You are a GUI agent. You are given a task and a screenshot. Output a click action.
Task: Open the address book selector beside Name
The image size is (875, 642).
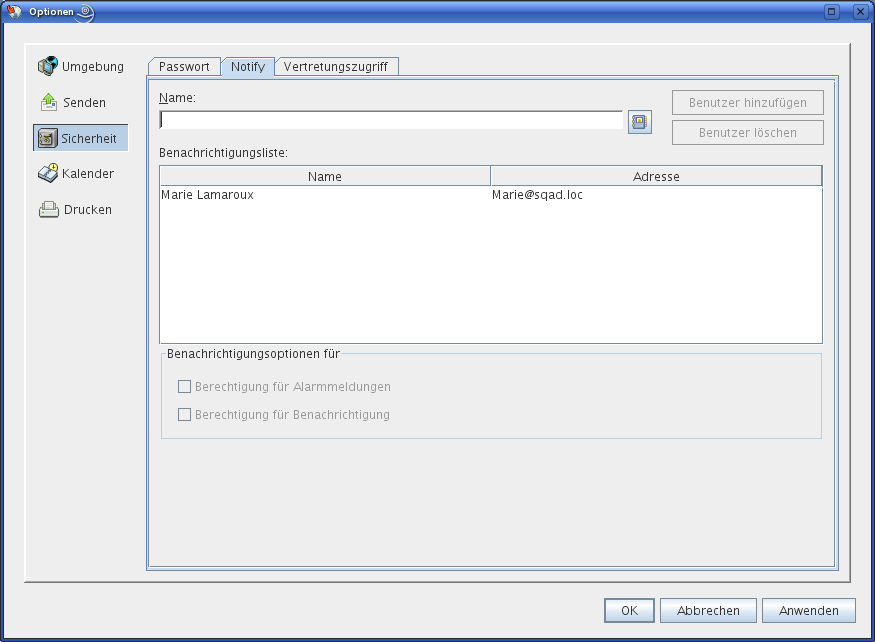click(x=639, y=121)
